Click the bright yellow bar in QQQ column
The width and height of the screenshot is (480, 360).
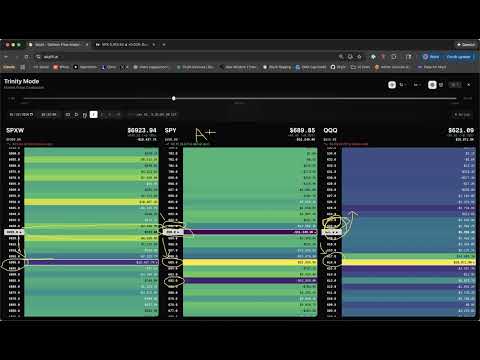coord(409,262)
